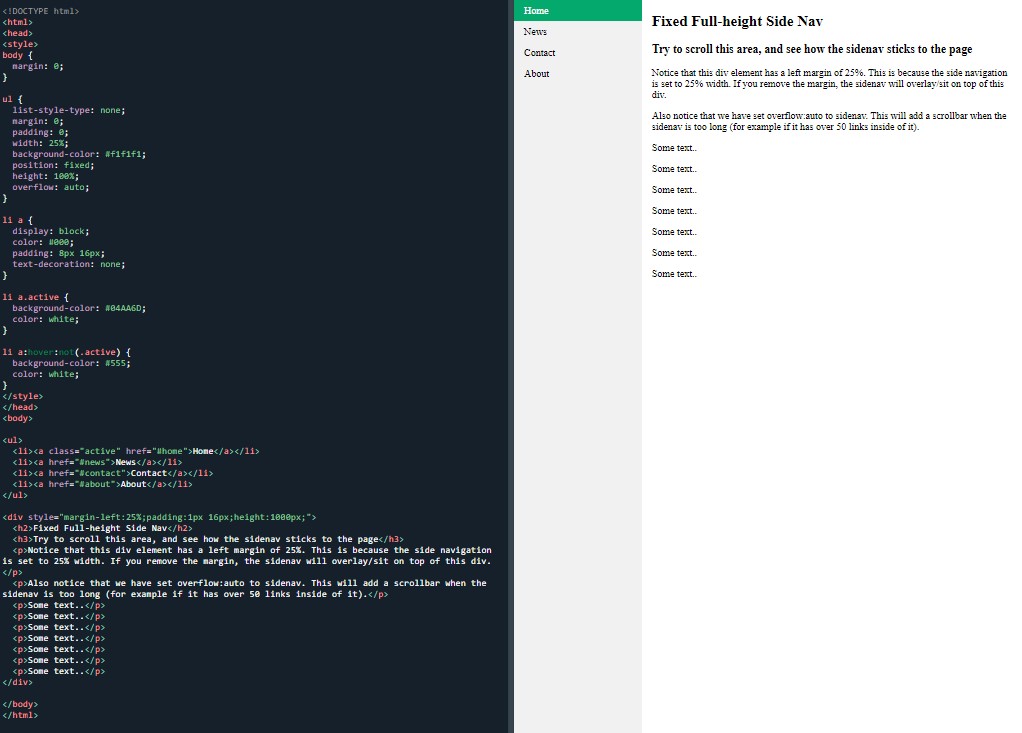The image size is (1022, 733).
Task: Click the "Try to scroll this area" subheading
Action: pyautogui.click(x=811, y=49)
